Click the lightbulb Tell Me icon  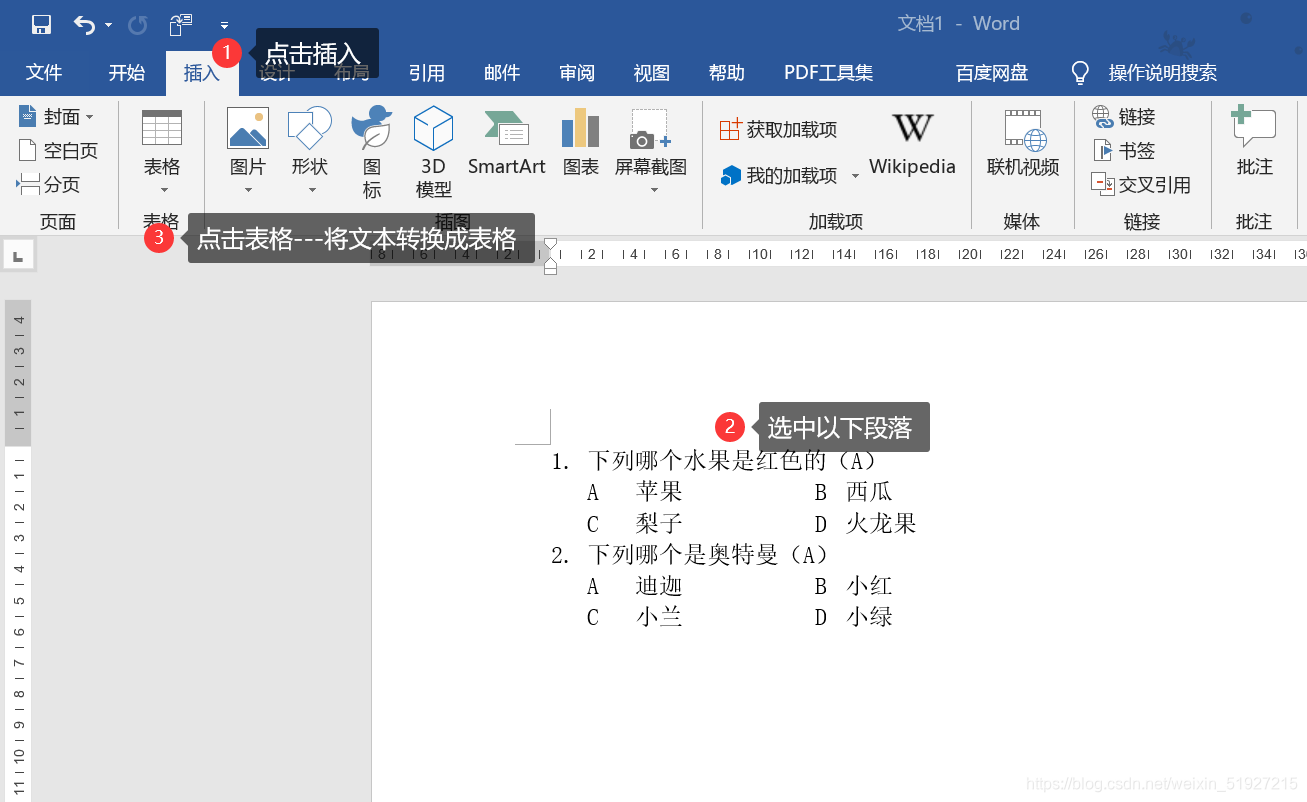tap(1080, 73)
